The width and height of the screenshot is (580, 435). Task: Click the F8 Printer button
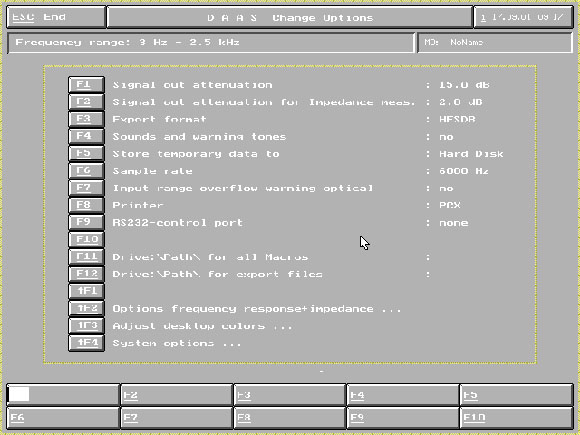(x=86, y=205)
